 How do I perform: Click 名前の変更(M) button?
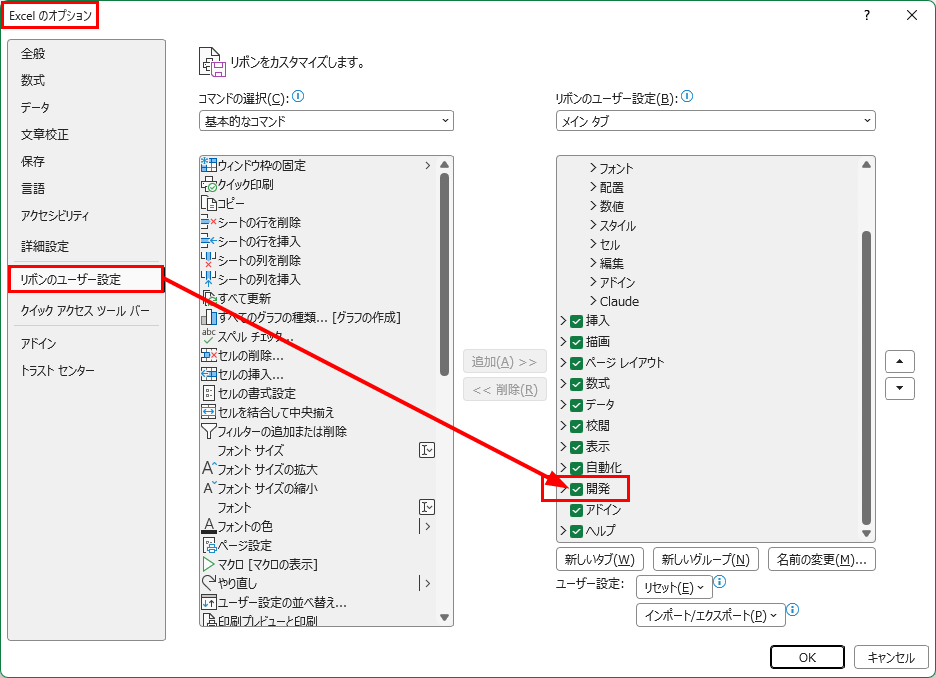pos(821,559)
